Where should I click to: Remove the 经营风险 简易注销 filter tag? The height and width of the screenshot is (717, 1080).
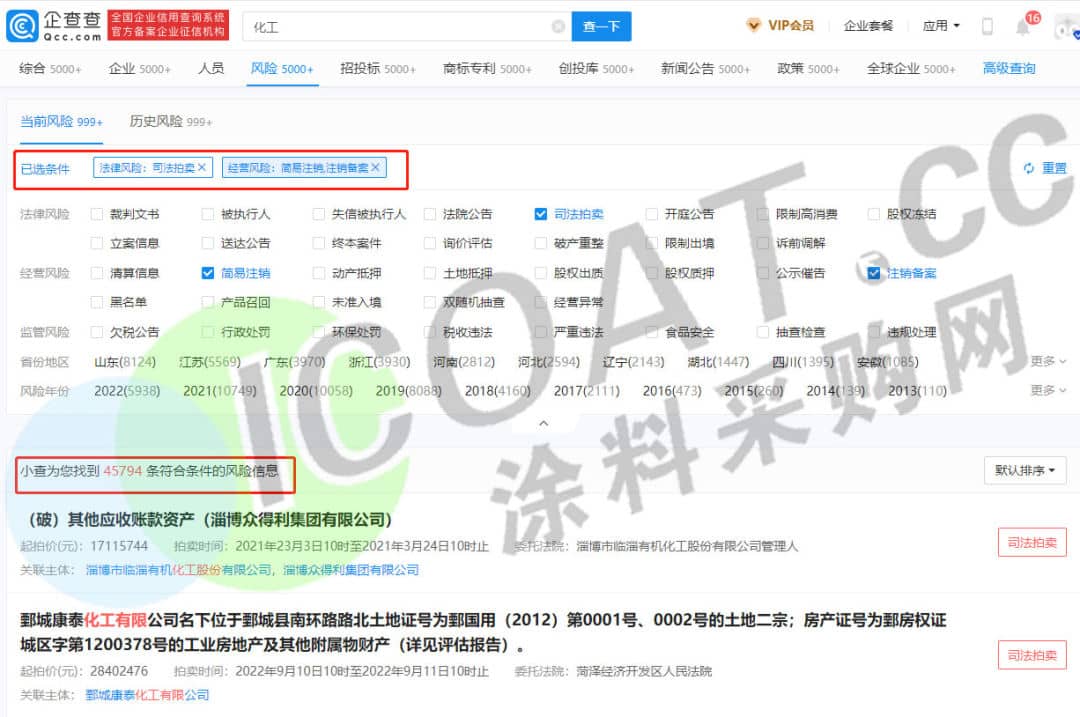(x=375, y=168)
